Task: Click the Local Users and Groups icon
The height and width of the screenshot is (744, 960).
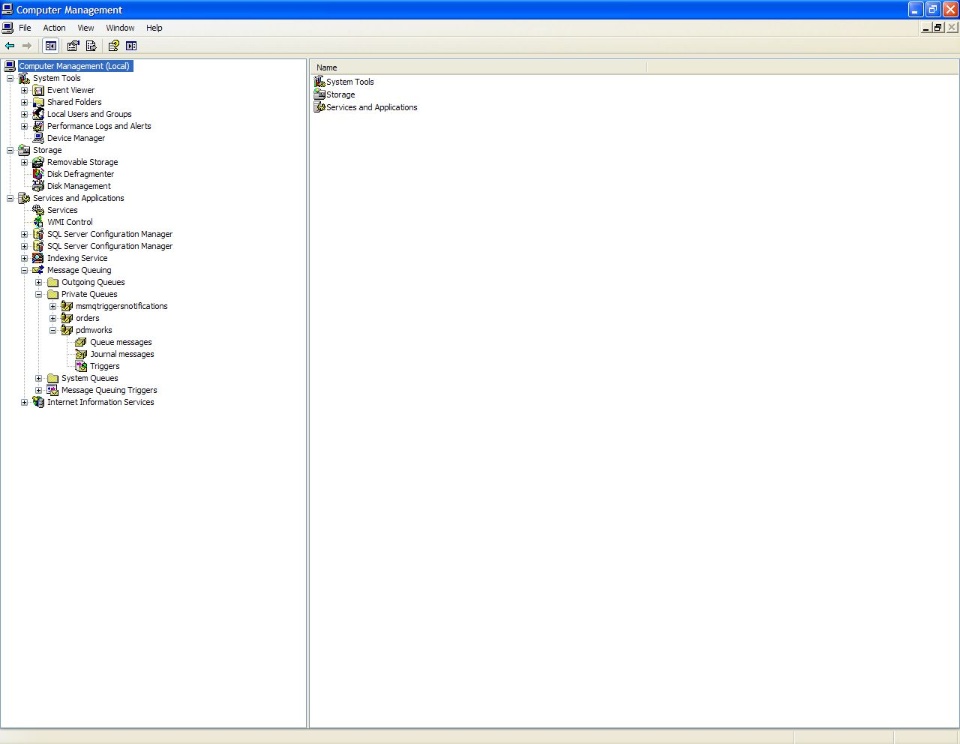Action: click(x=39, y=114)
